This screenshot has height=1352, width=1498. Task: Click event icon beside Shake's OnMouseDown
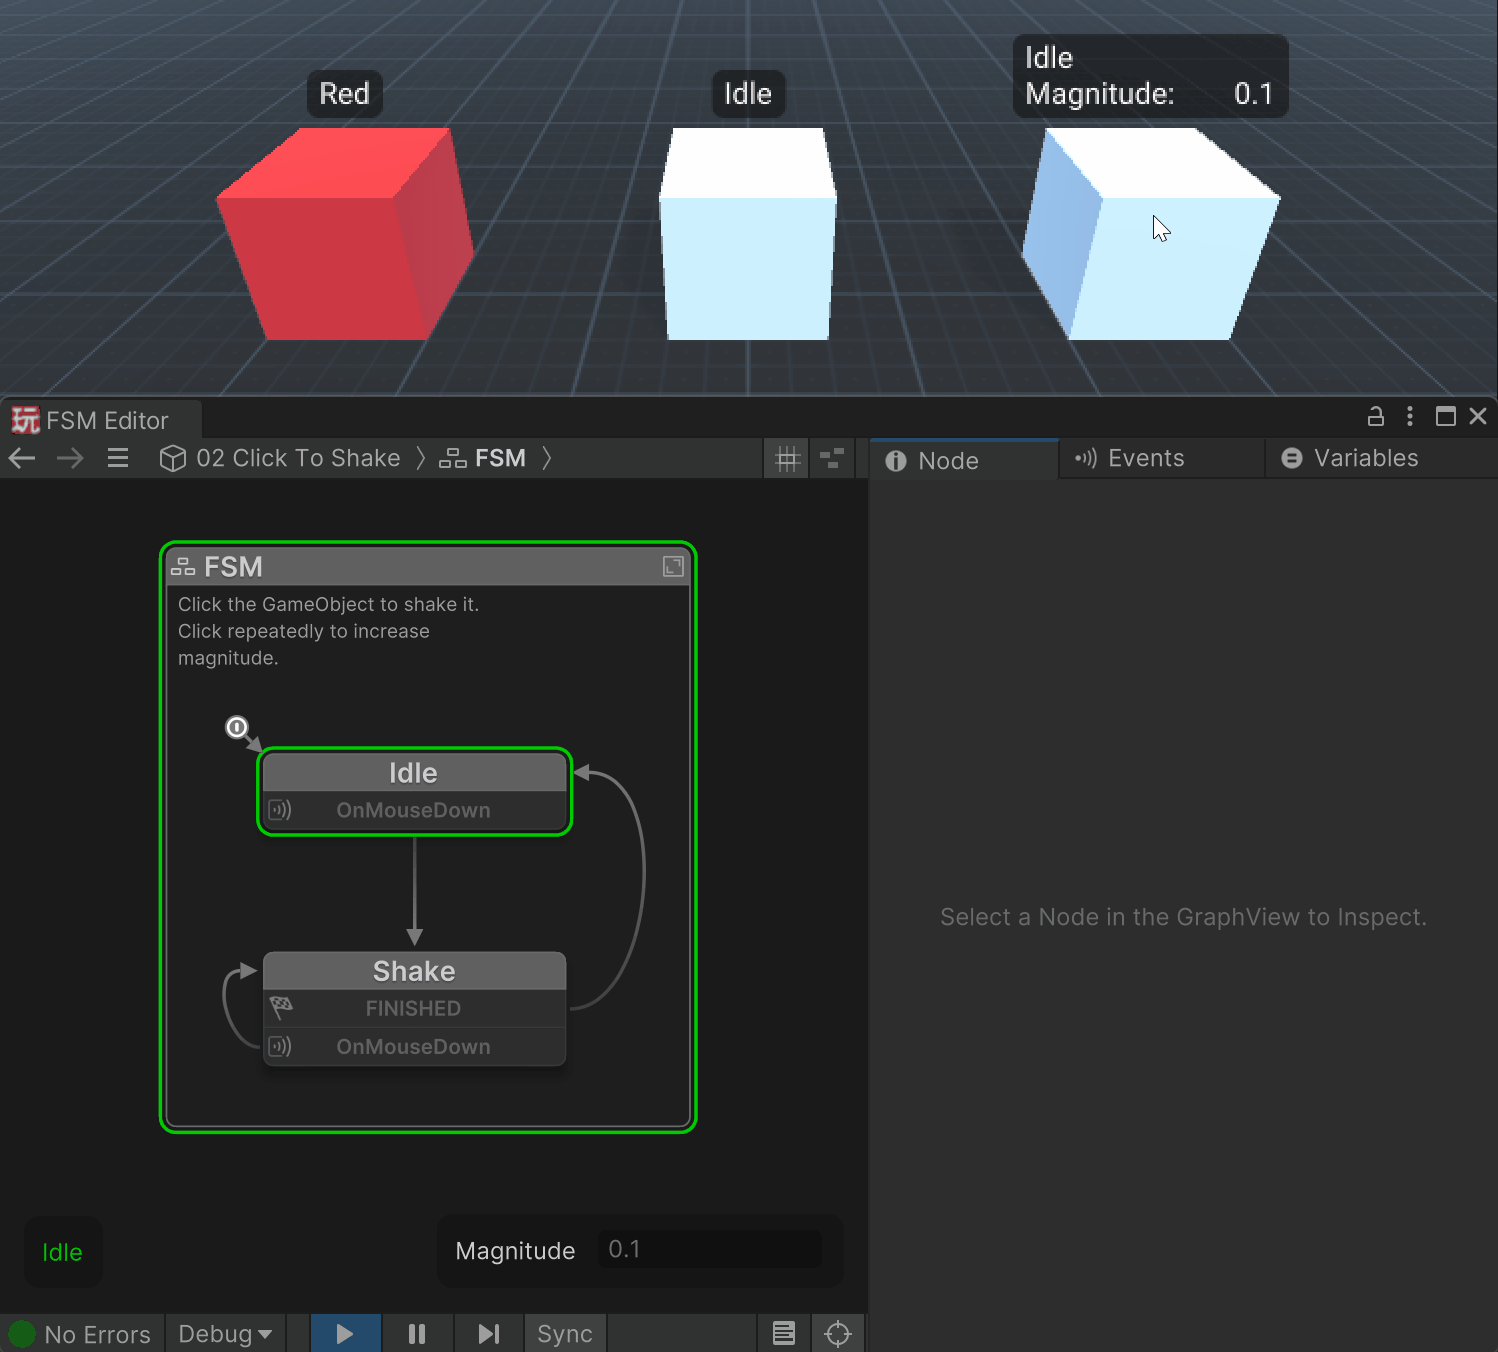[280, 1046]
